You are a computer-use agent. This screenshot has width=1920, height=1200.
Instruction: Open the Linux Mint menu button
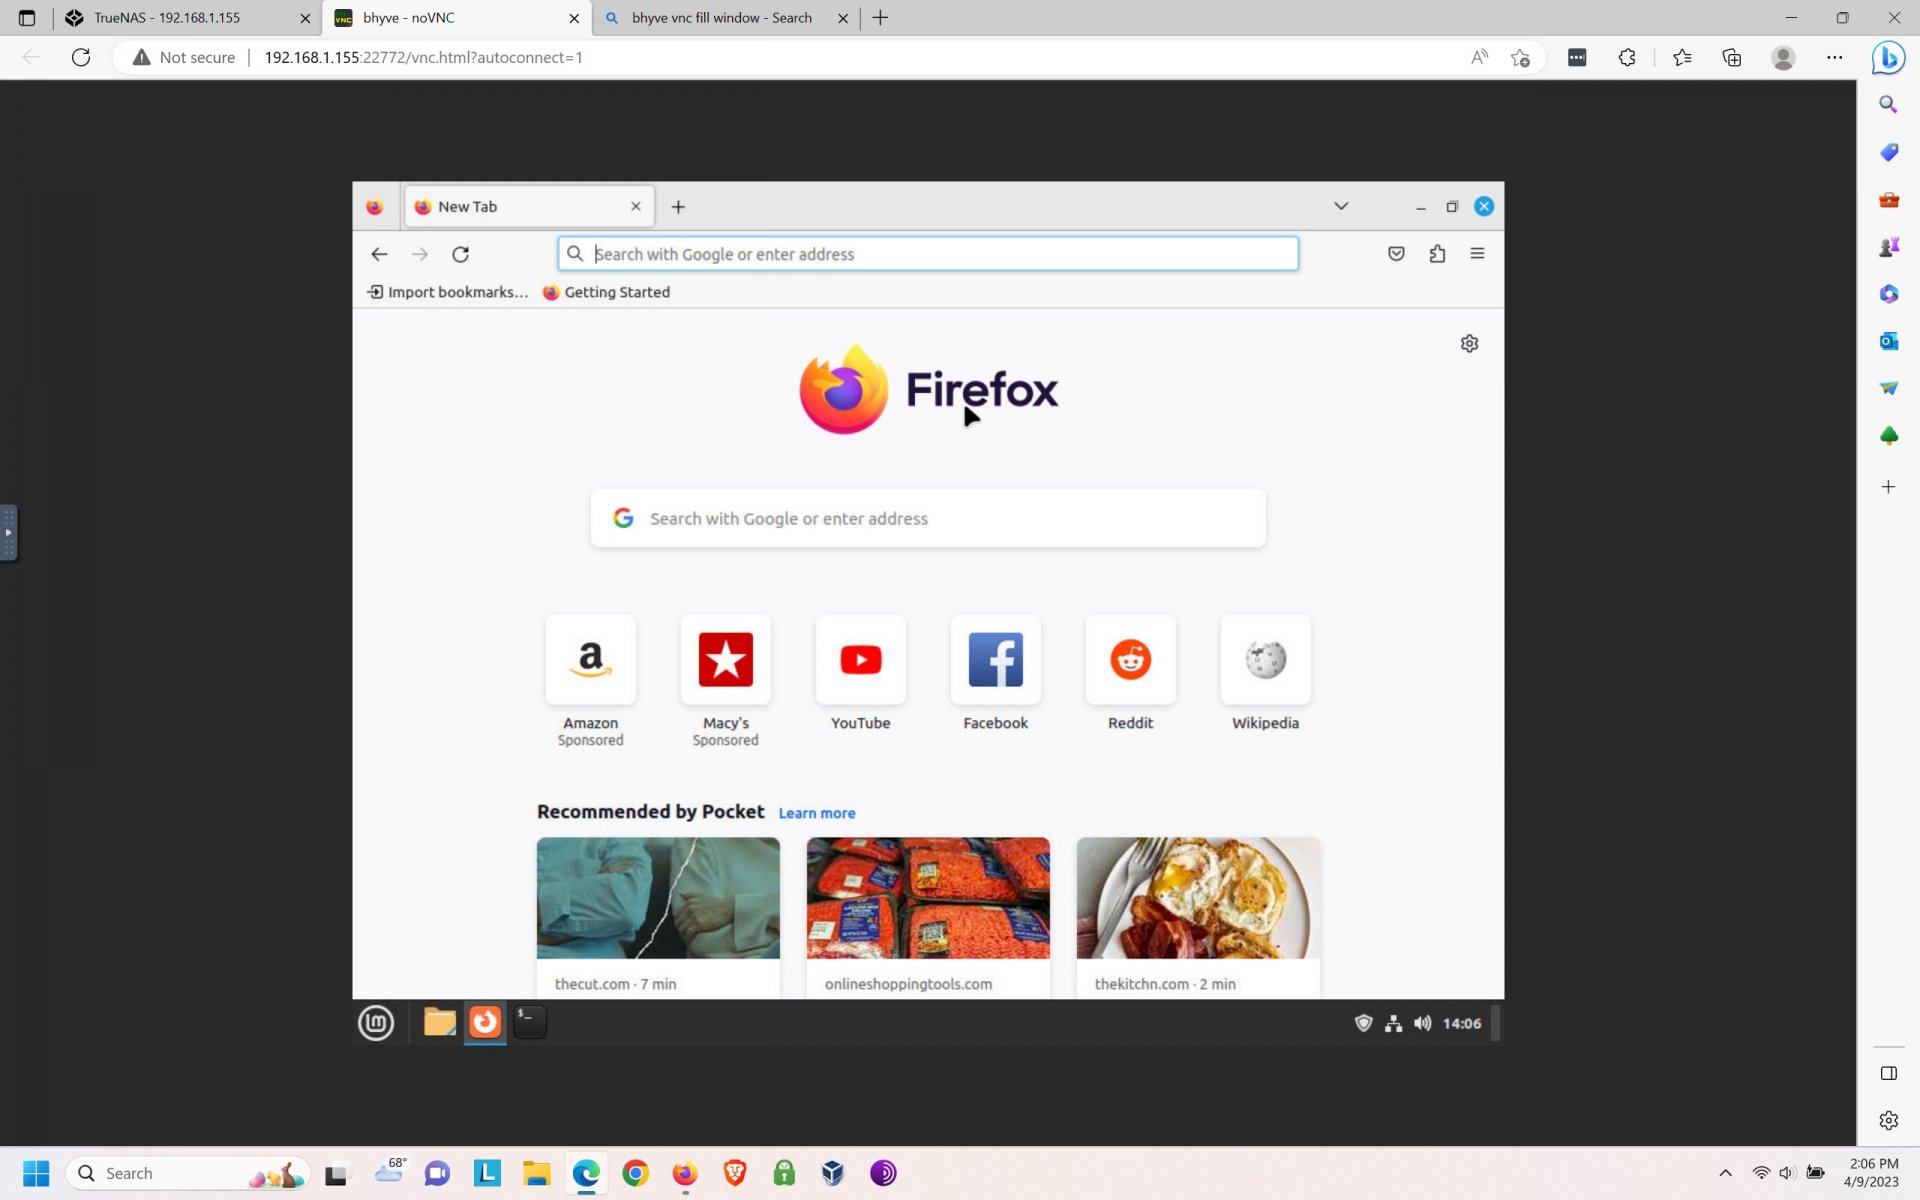point(376,1022)
